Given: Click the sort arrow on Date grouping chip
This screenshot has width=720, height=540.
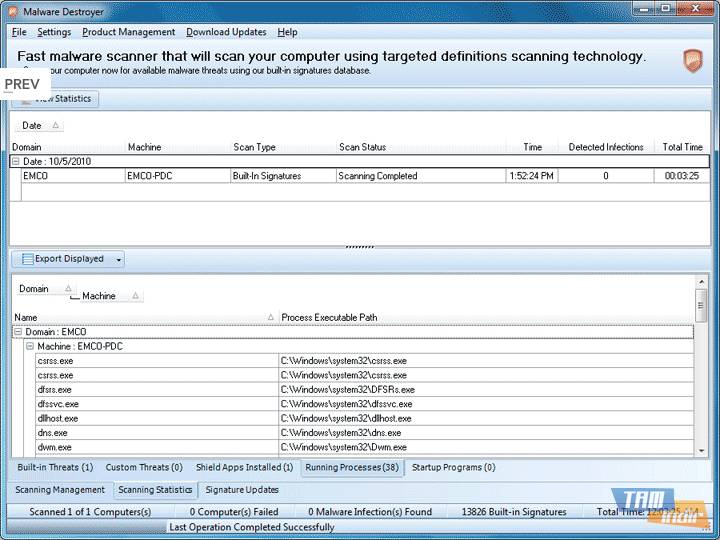Looking at the screenshot, I should [55, 126].
